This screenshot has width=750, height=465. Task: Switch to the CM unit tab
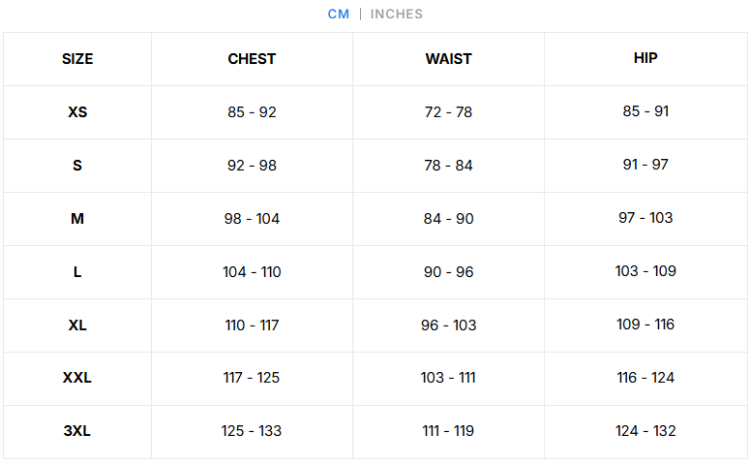pyautogui.click(x=339, y=14)
